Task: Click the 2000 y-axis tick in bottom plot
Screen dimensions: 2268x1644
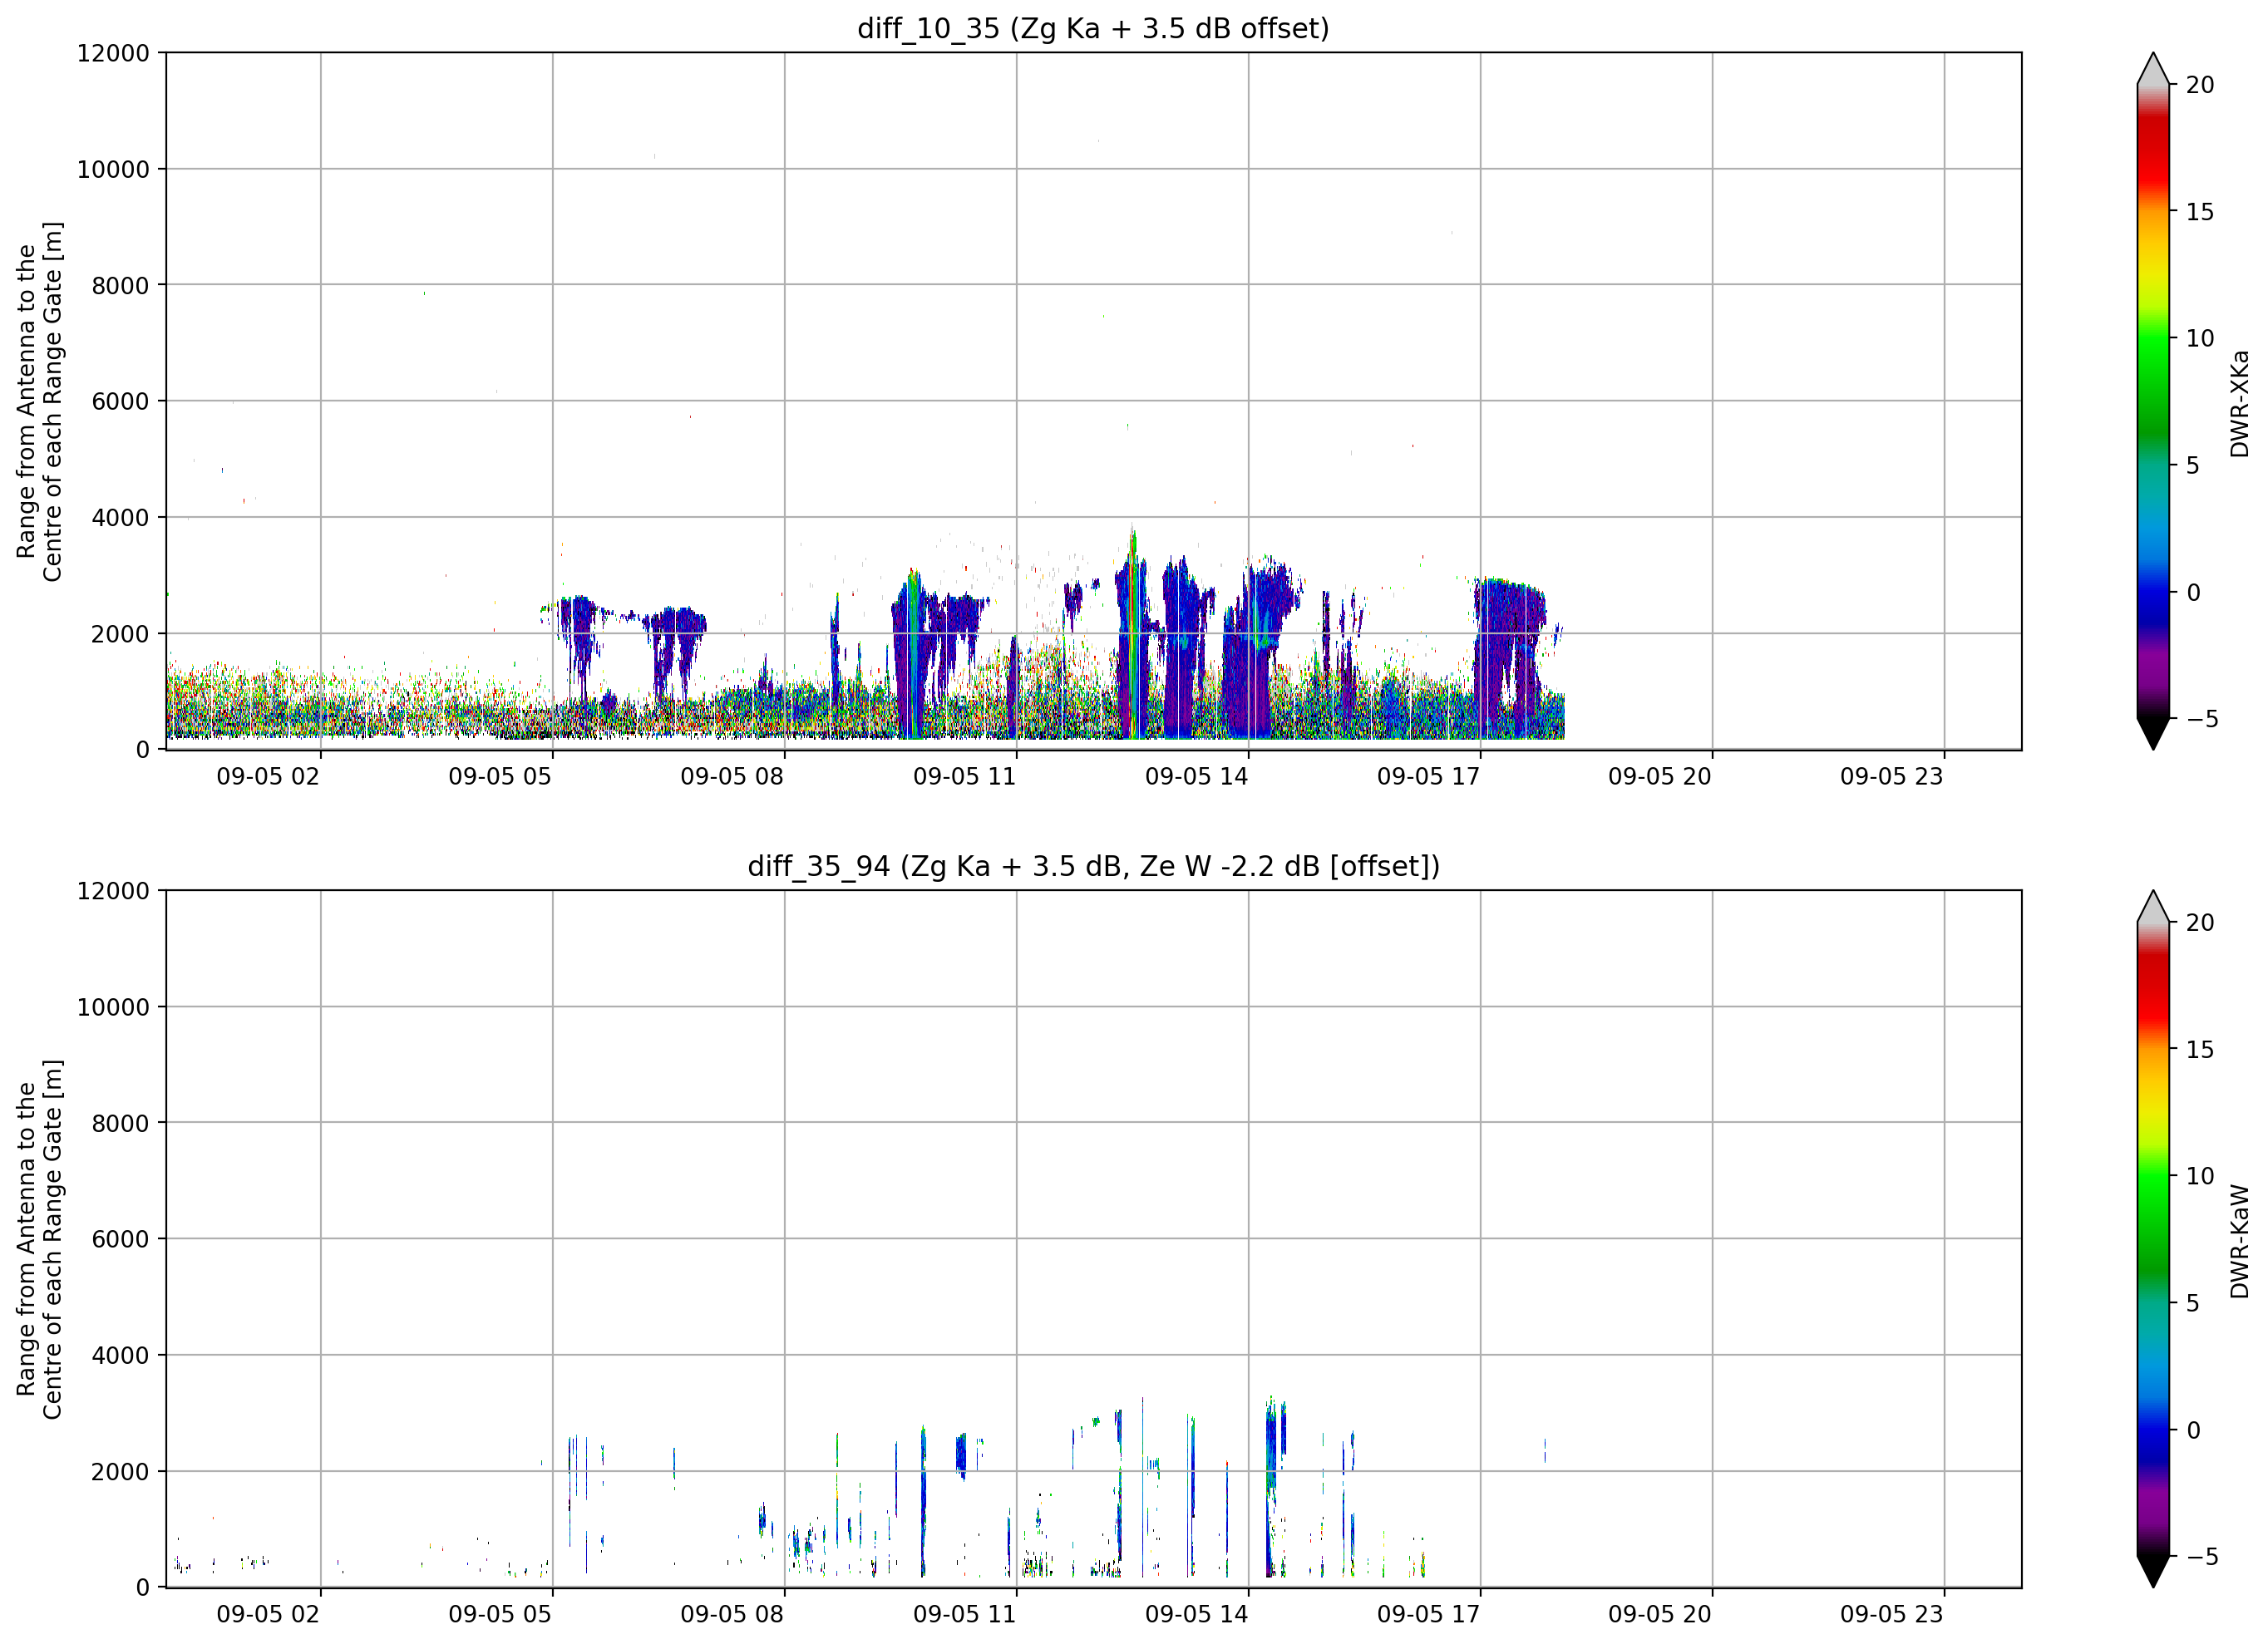Action: (120, 1472)
